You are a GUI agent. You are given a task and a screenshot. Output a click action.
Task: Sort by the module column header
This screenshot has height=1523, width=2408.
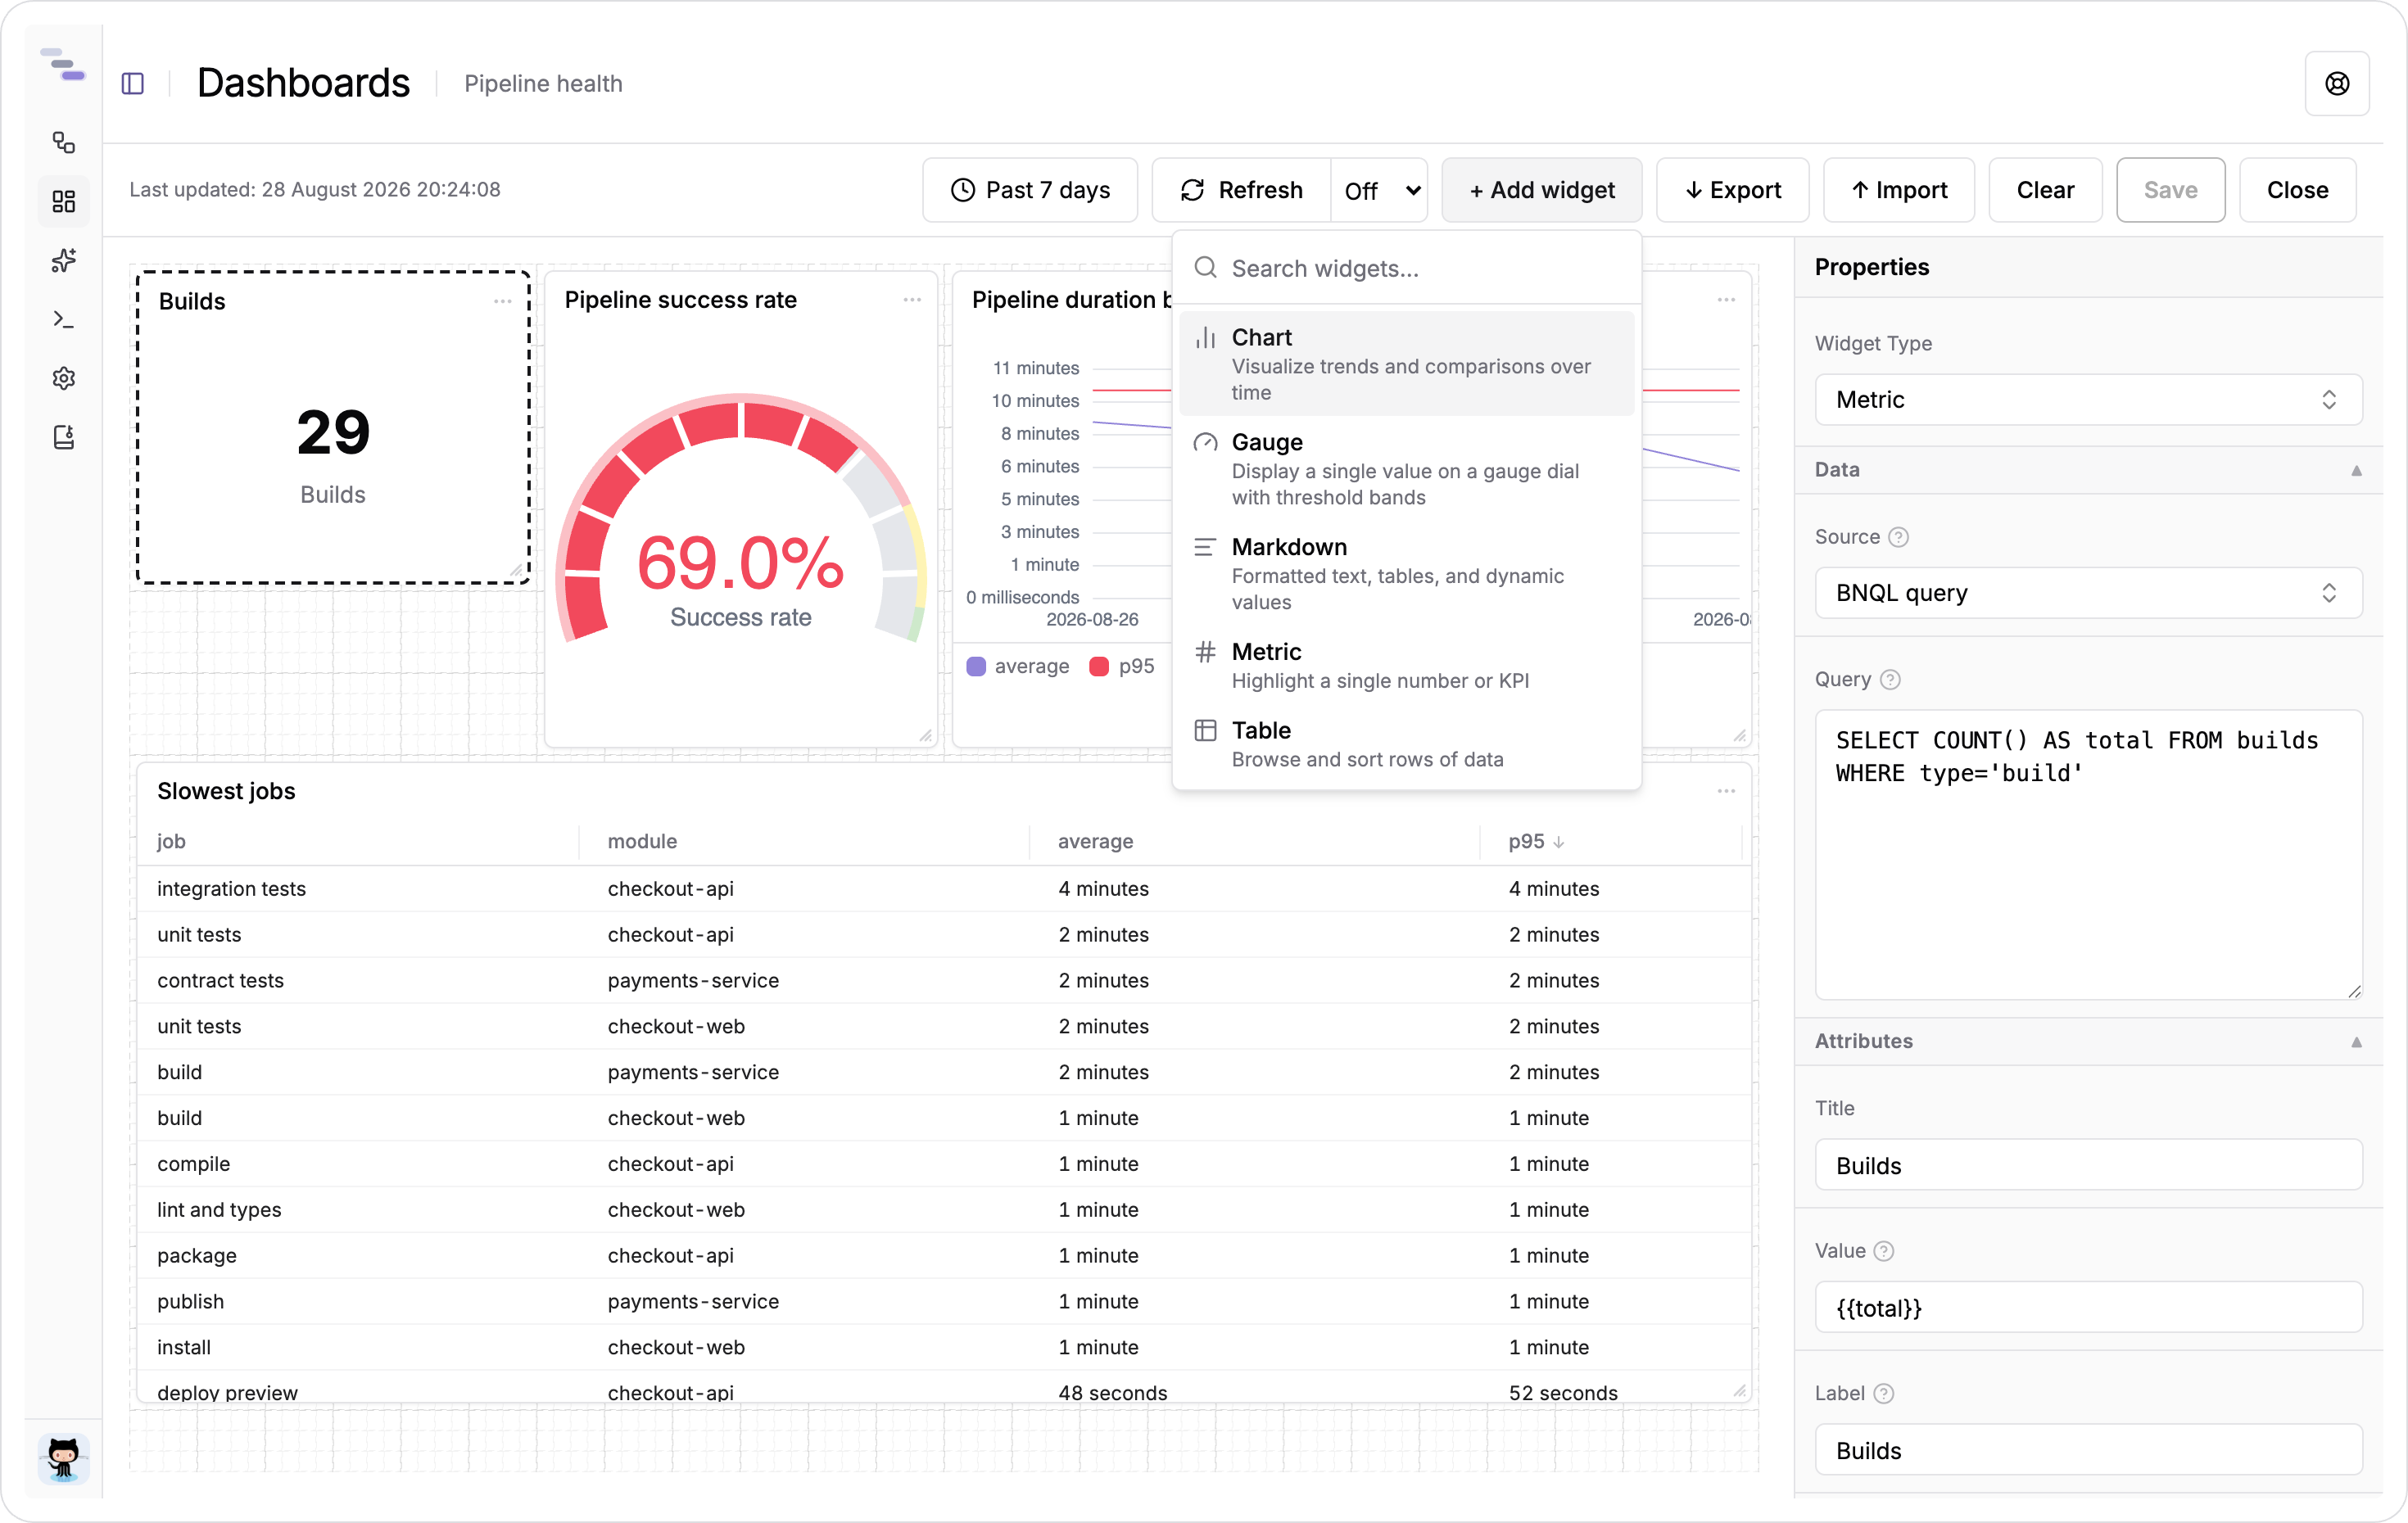[642, 842]
